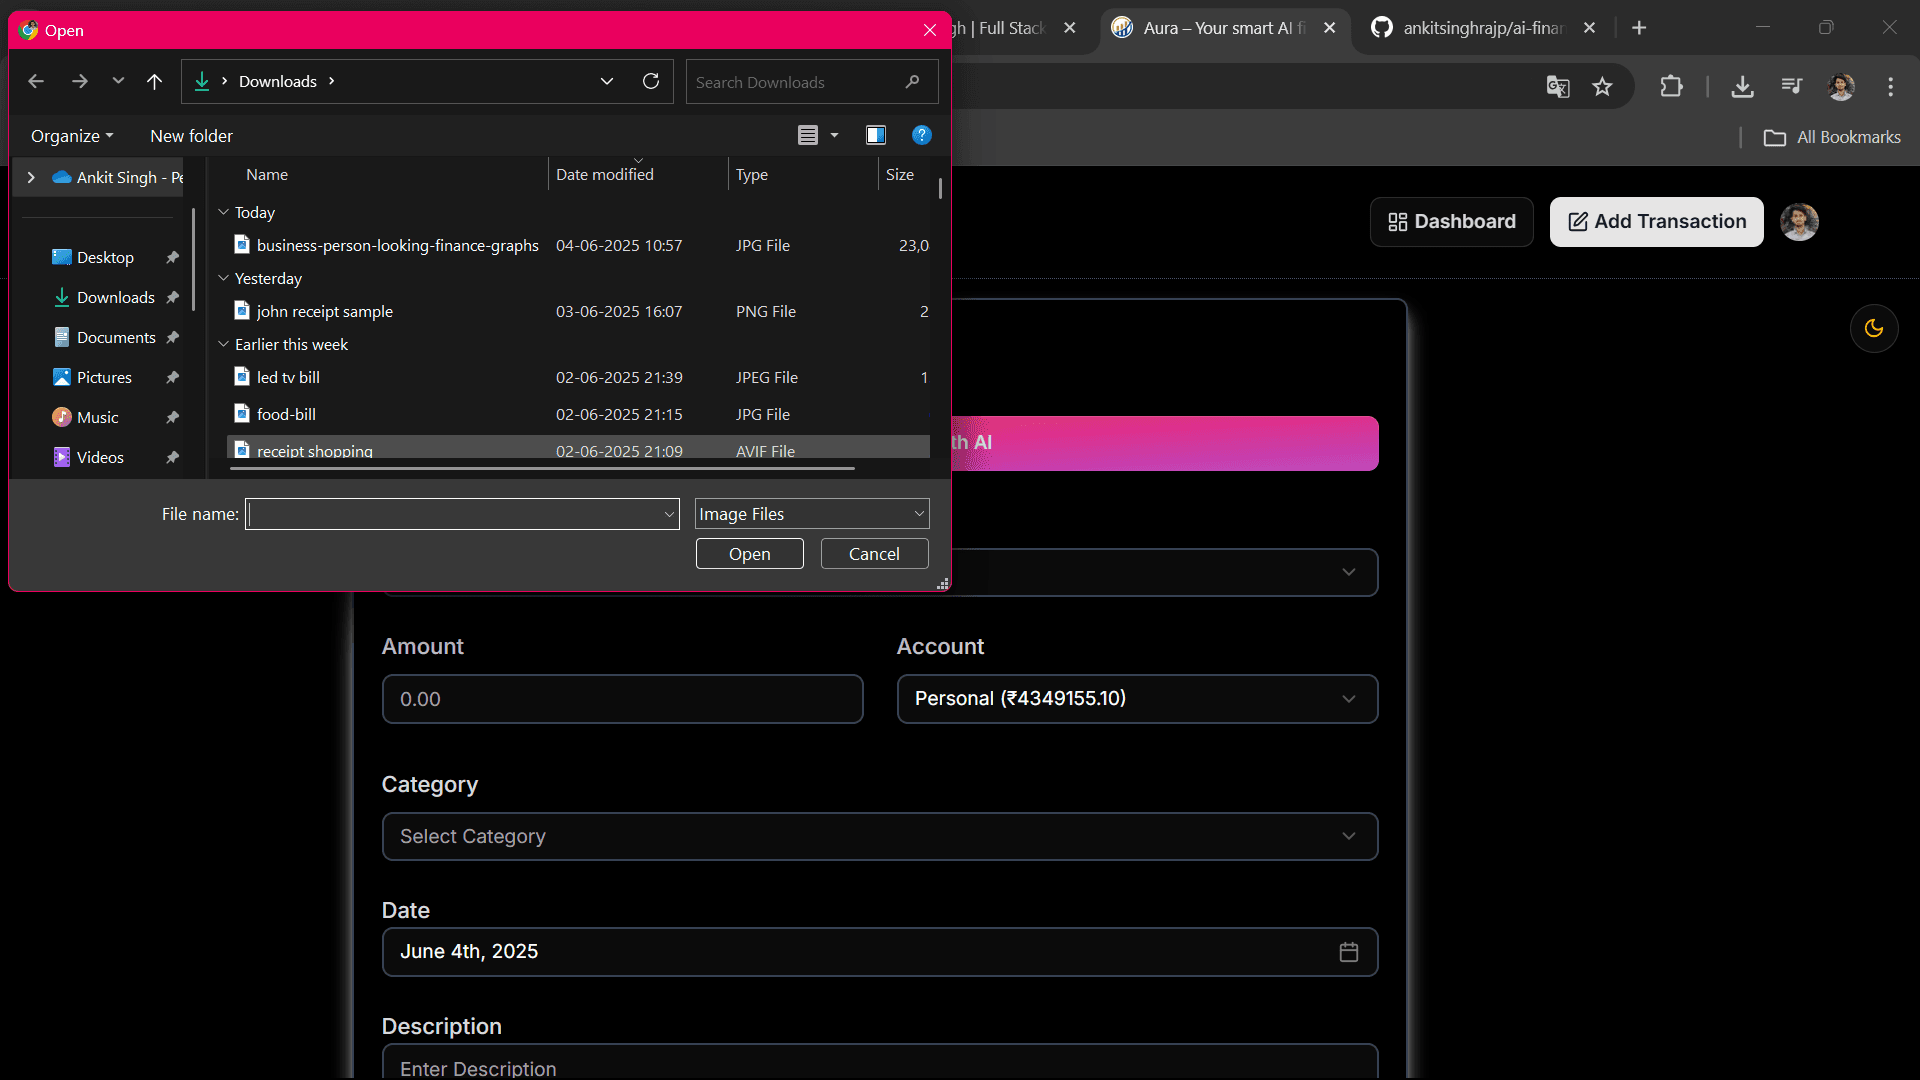Expand address bar previous locations dropdown
1920x1080 pixels.
(x=607, y=81)
